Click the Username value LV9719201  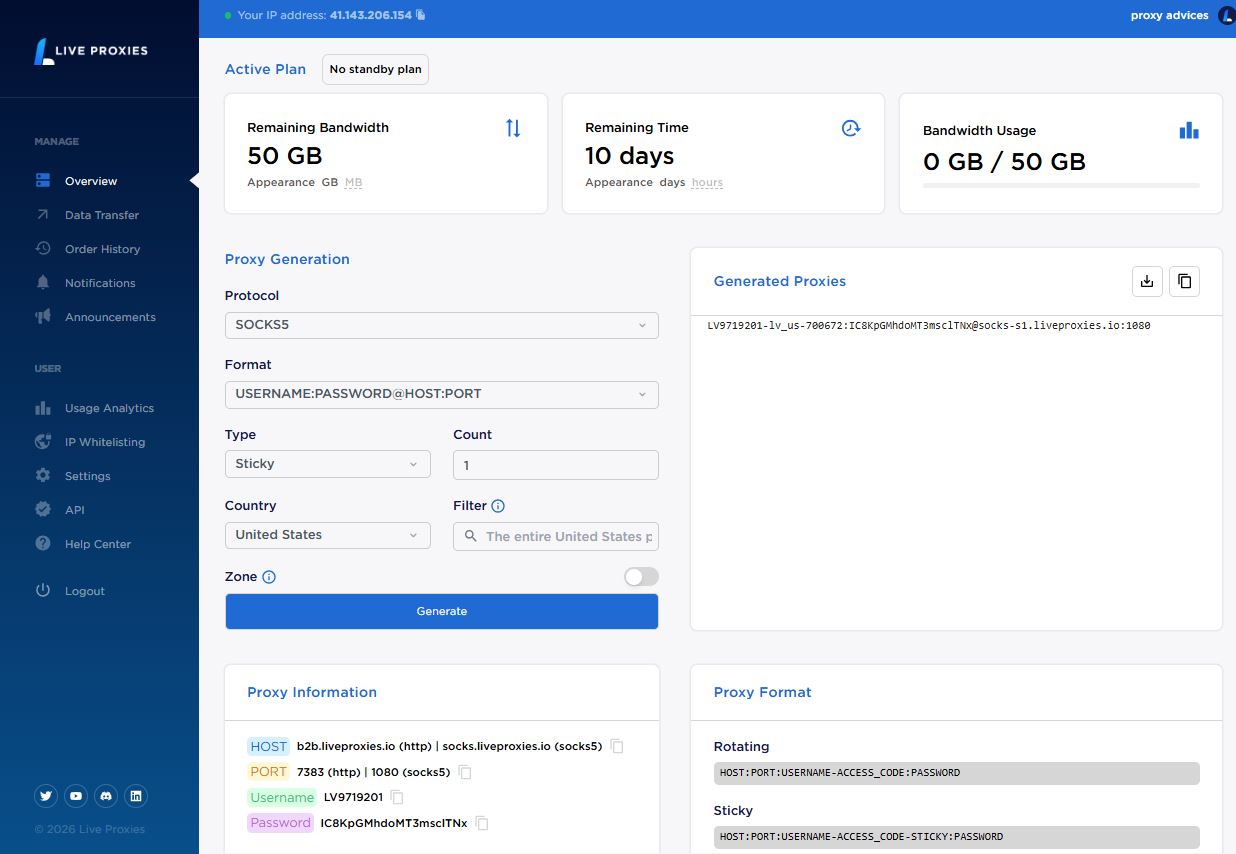(353, 797)
